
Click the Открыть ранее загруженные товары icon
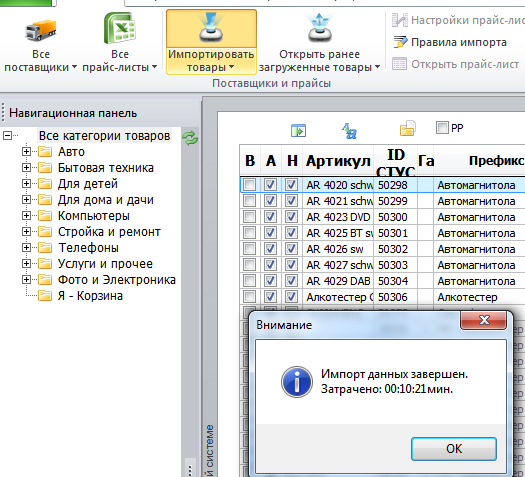click(x=320, y=28)
